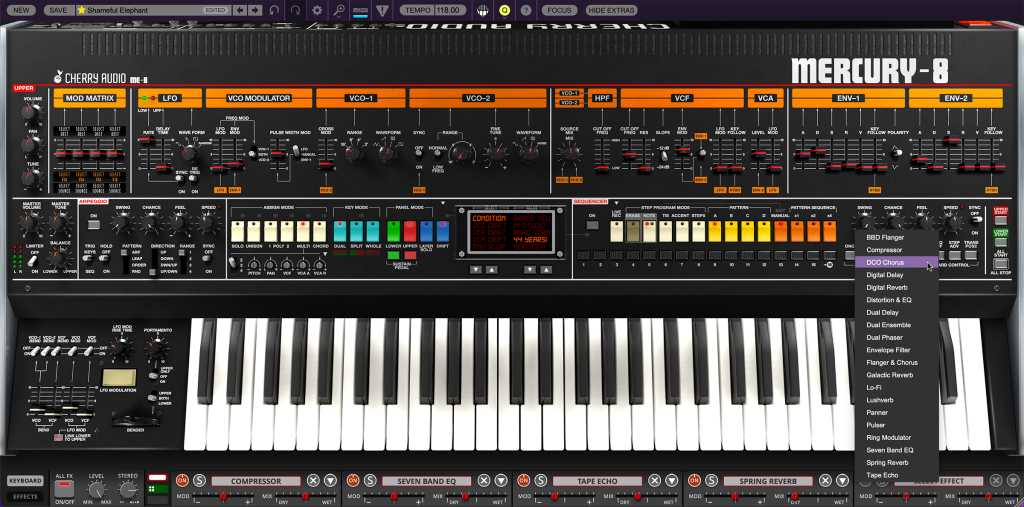Remove the Spring Reverb effect
This screenshot has width=1024, height=507.
tap(826, 480)
